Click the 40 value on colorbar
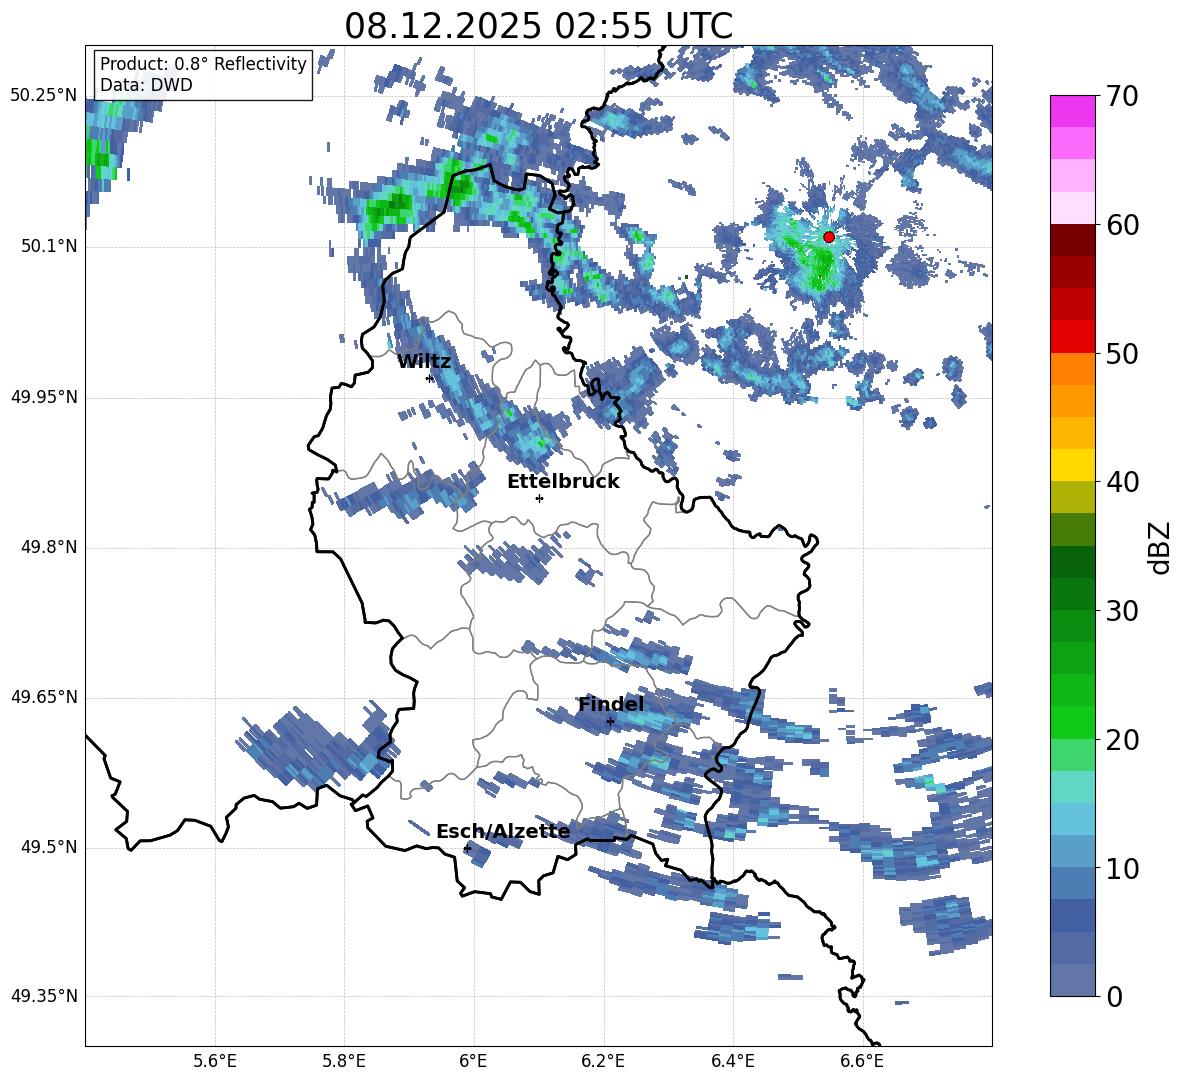1184x1081 pixels. [1122, 482]
